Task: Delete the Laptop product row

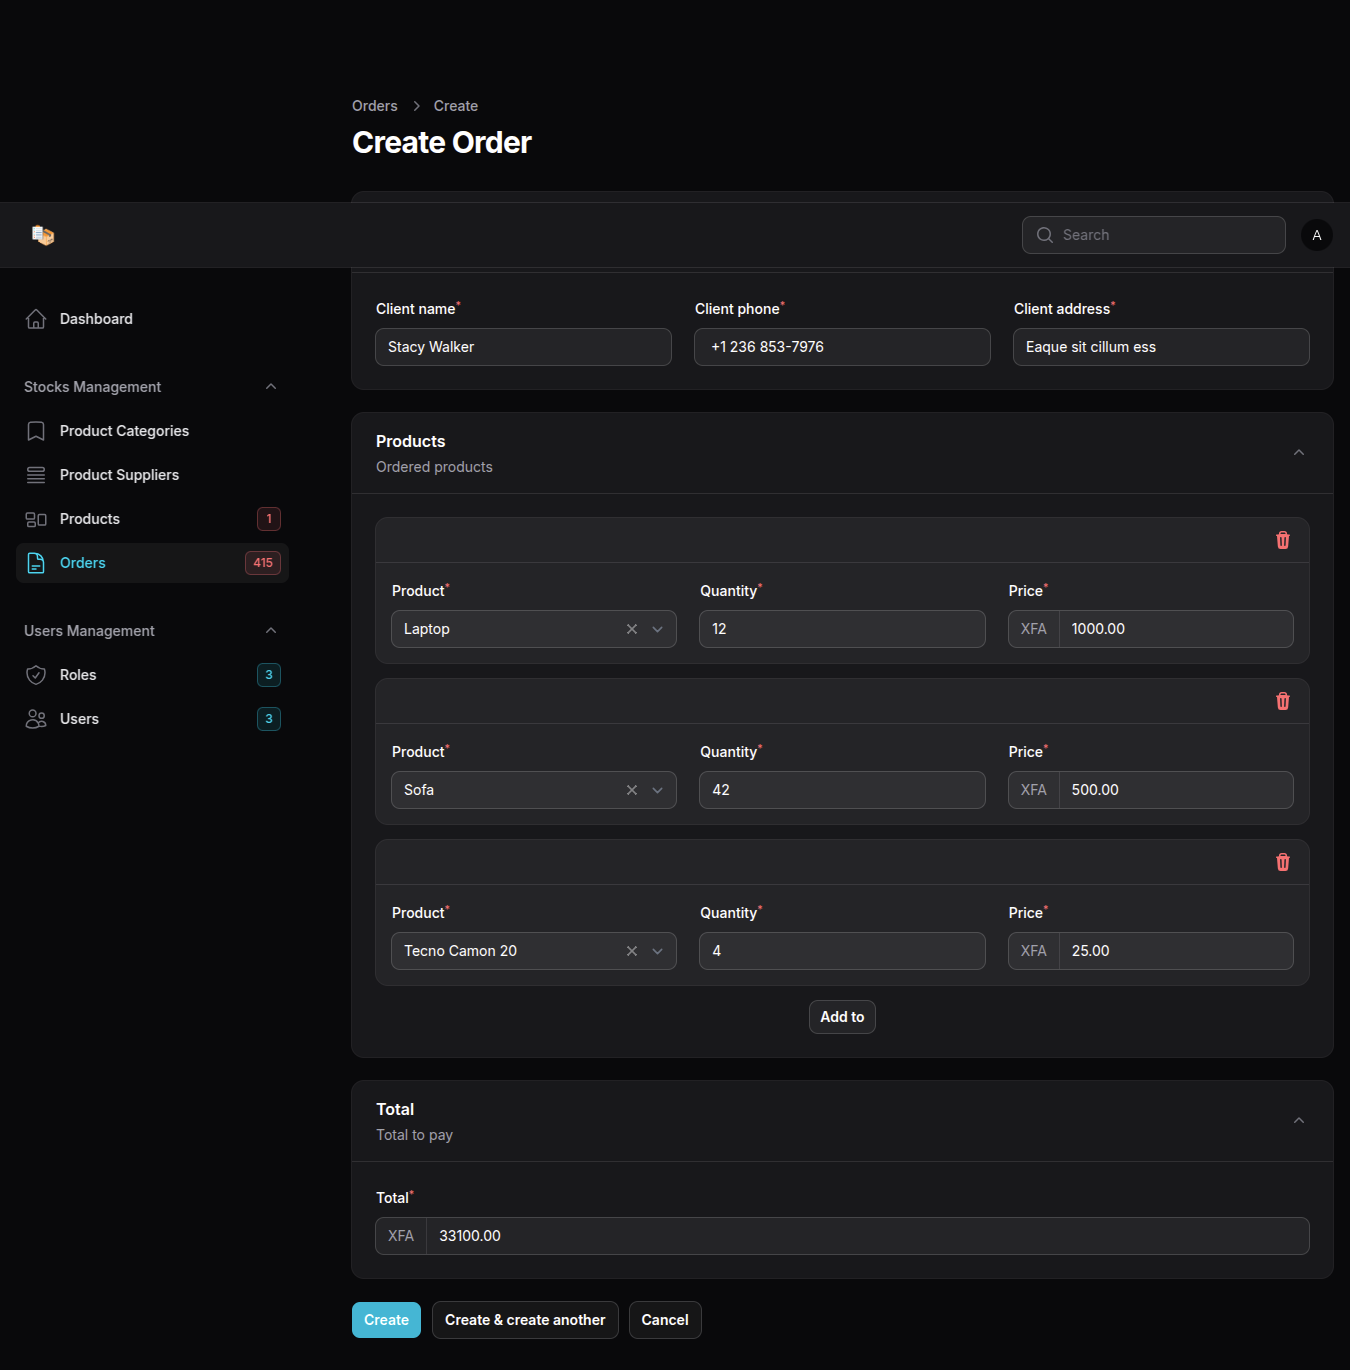Action: pyautogui.click(x=1282, y=540)
